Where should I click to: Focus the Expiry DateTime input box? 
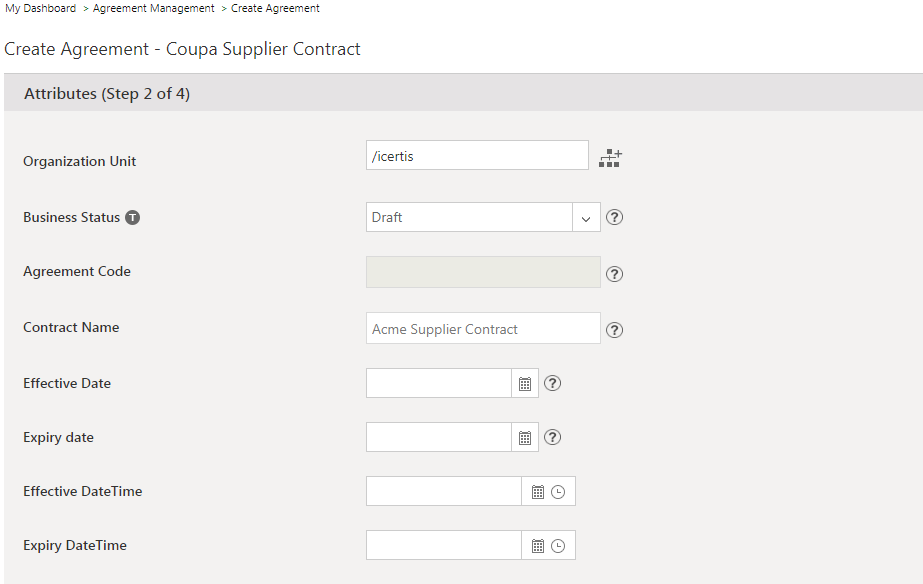[443, 546]
